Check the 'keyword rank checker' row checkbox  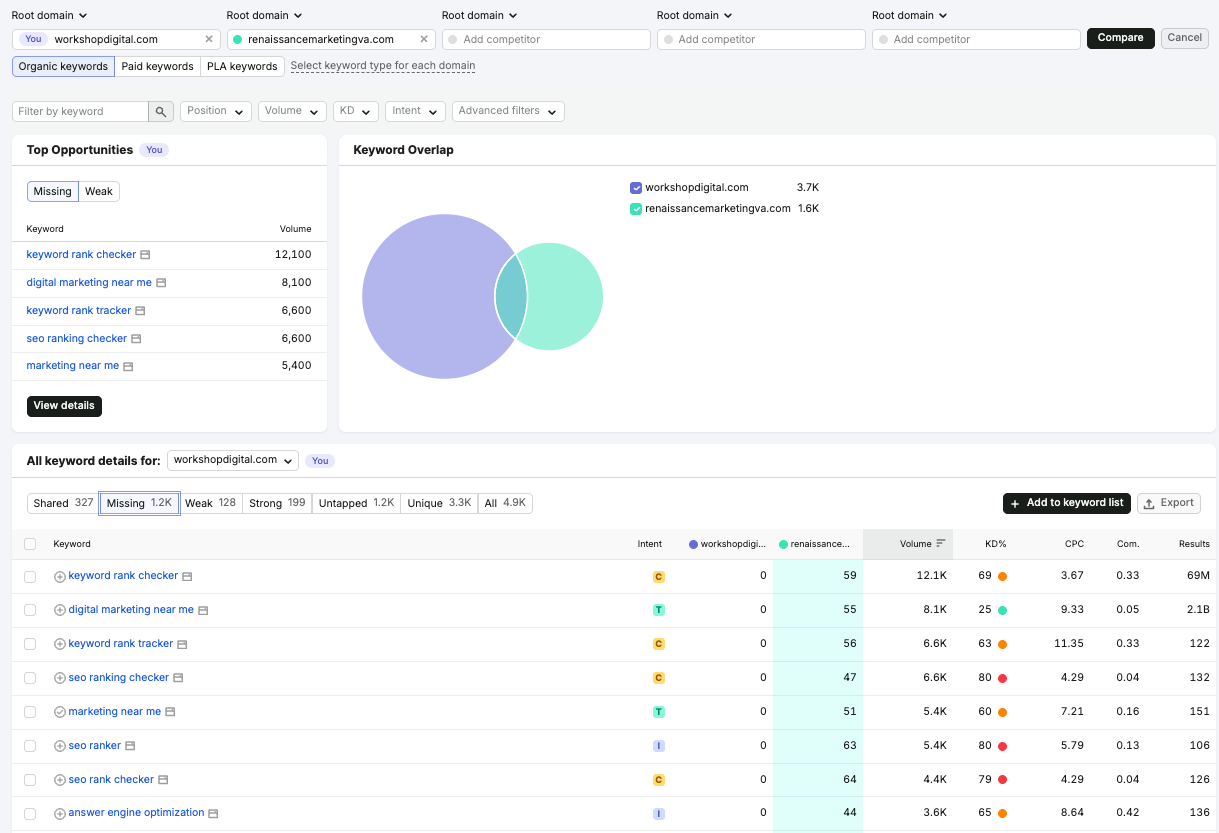30,577
